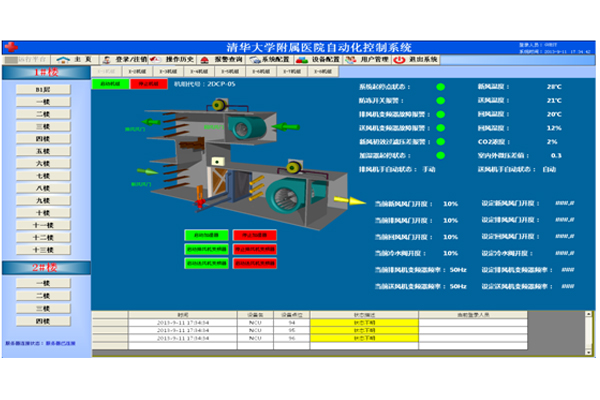Select the X-4机组 tab
The width and height of the screenshot is (600, 400).
(x=199, y=72)
